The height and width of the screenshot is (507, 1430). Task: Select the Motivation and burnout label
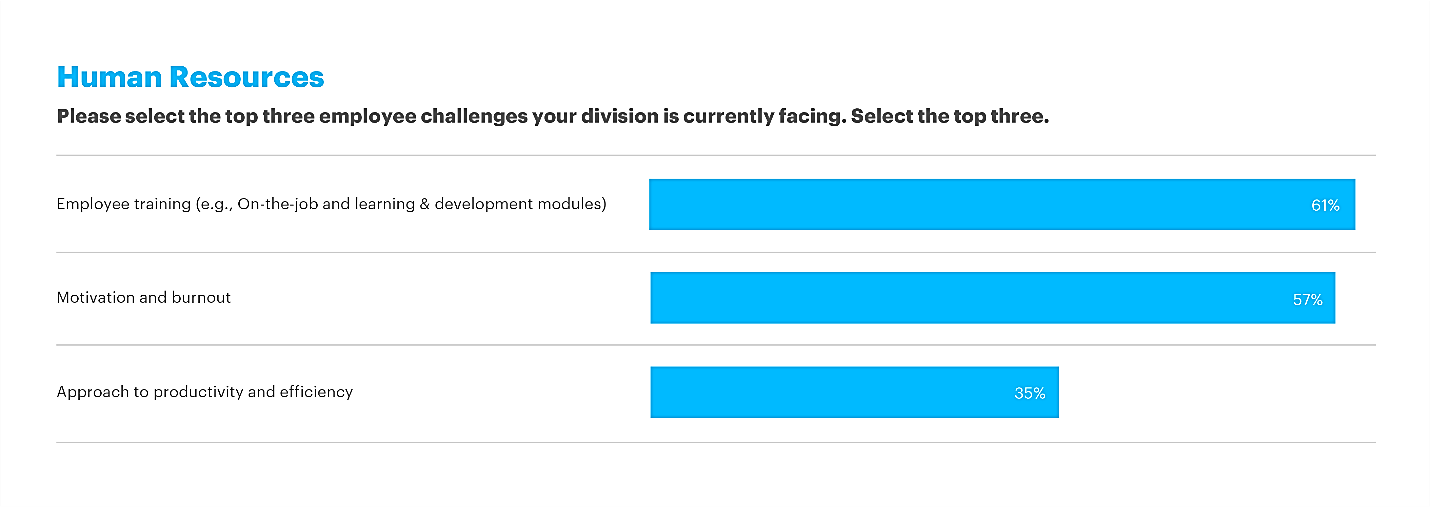tap(143, 297)
